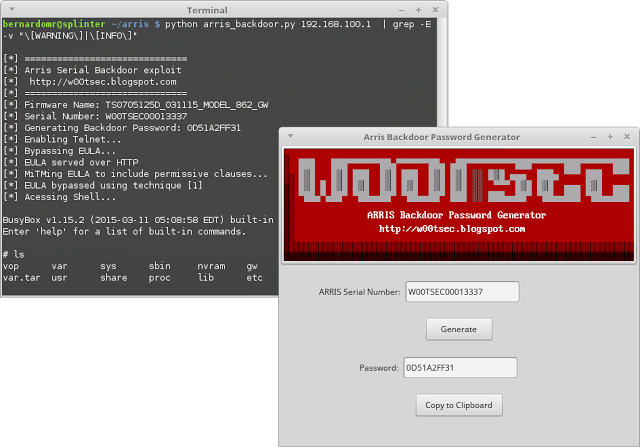Click the 'Password:' label

click(x=378, y=368)
